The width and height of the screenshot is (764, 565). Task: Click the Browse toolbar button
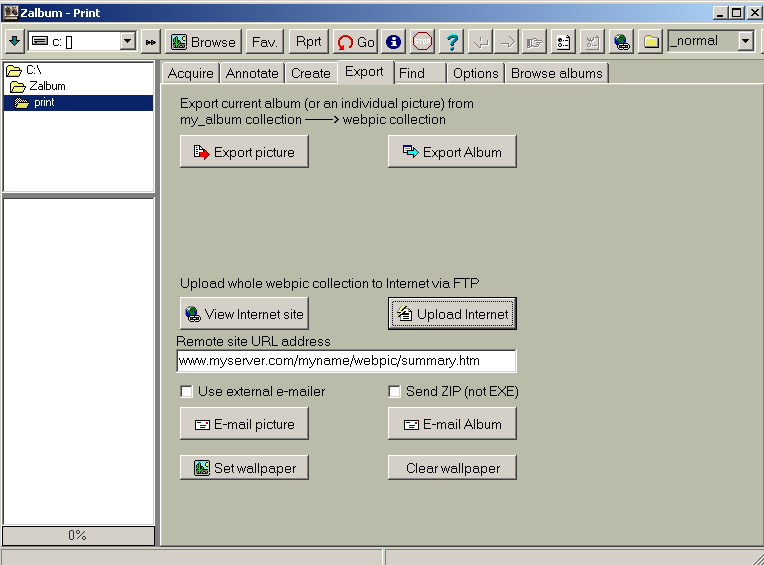pyautogui.click(x=204, y=42)
